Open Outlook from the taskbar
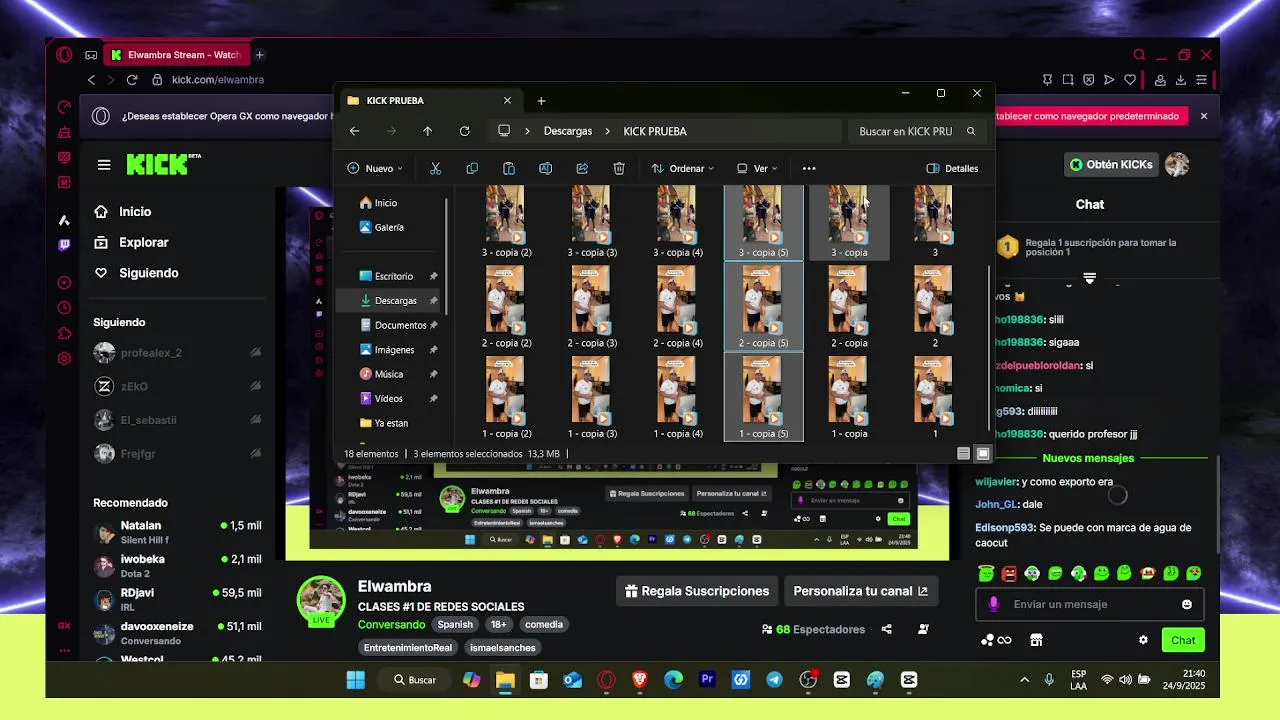The height and width of the screenshot is (720, 1280). tap(572, 679)
